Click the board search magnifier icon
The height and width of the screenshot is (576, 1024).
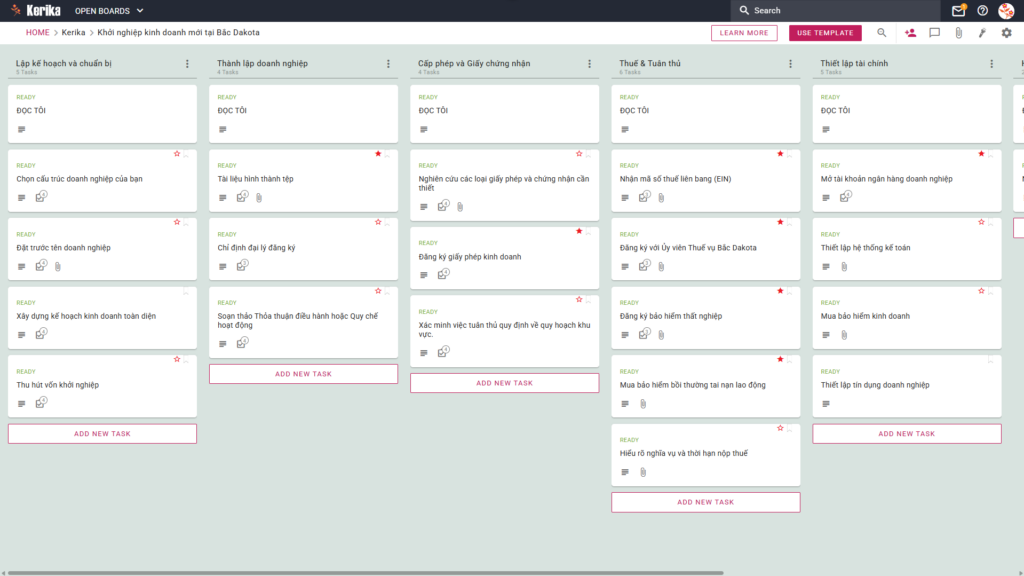click(882, 33)
